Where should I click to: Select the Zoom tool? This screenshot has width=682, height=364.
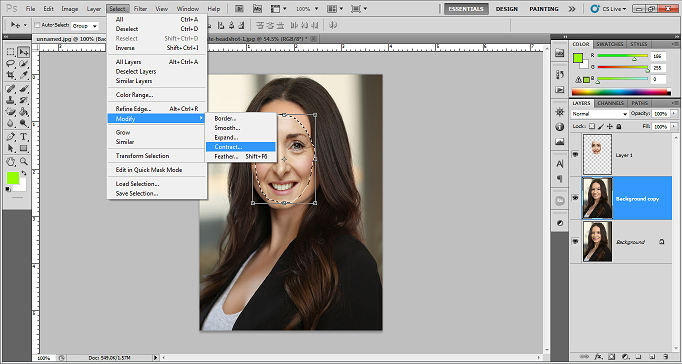[23, 162]
